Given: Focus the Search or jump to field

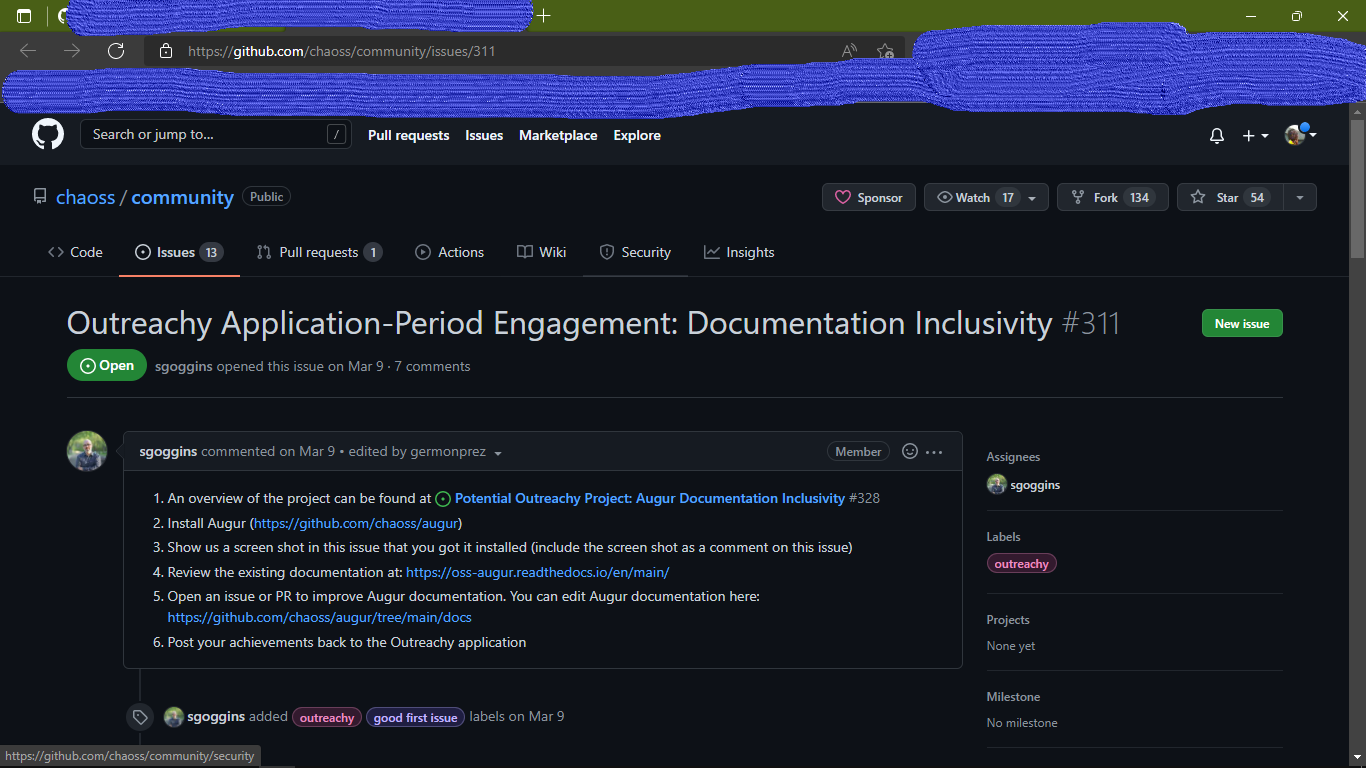Looking at the screenshot, I should click(216, 135).
